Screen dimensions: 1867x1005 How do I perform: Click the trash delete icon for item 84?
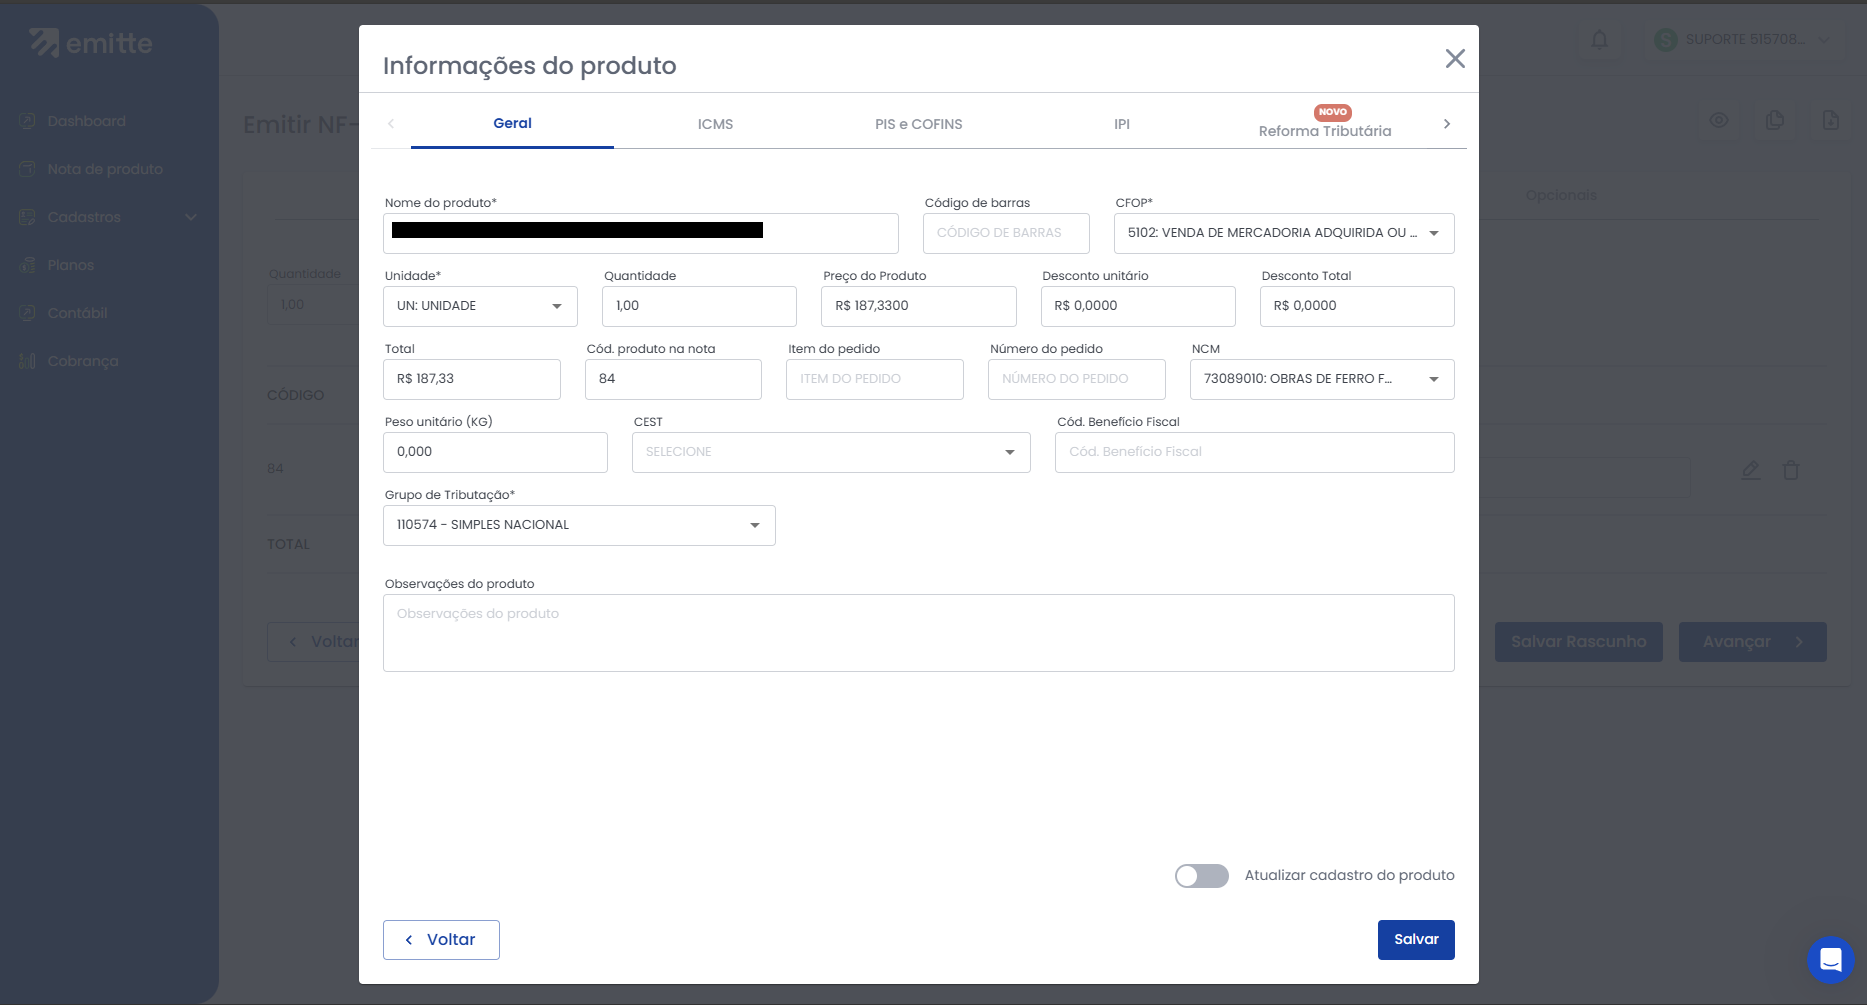pyautogui.click(x=1791, y=470)
